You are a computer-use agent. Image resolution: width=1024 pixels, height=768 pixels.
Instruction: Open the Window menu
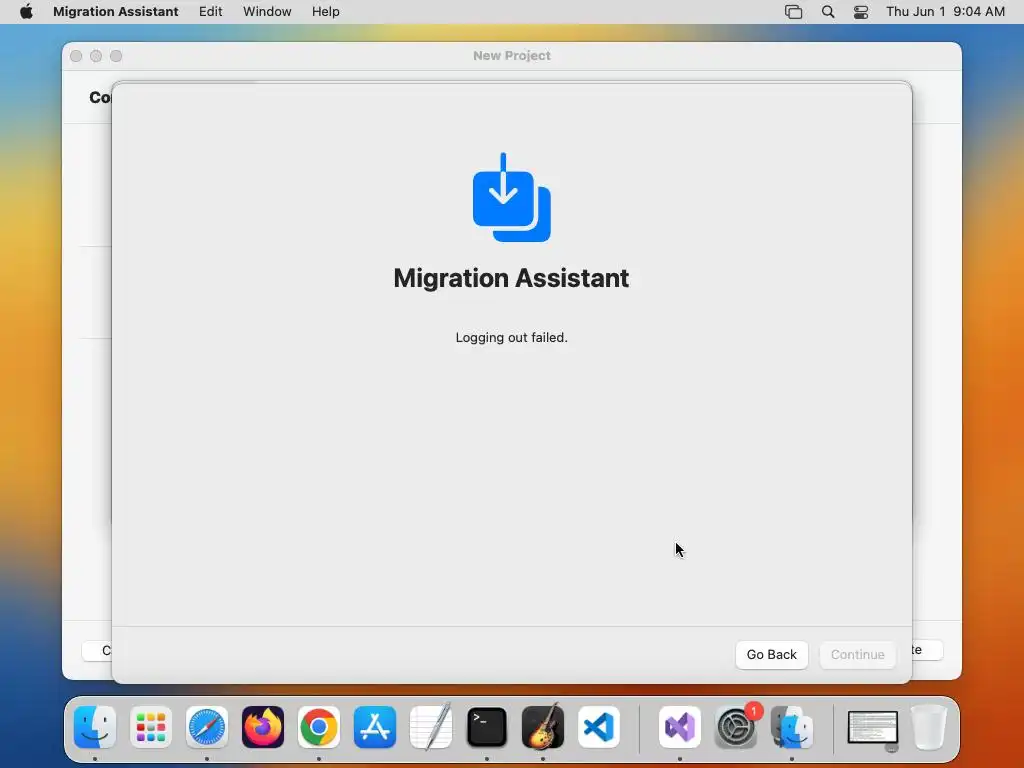click(267, 12)
